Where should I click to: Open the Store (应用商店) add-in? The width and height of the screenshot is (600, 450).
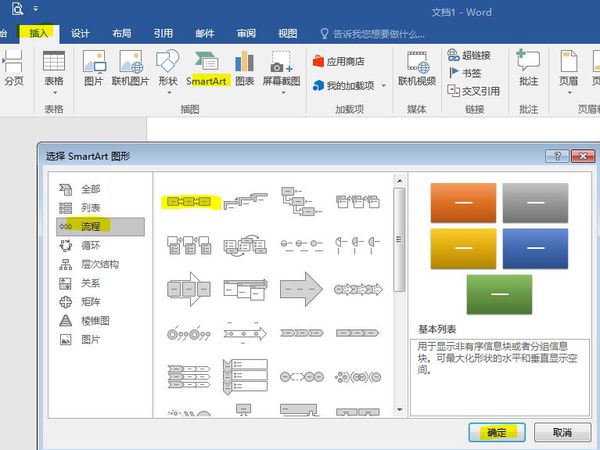(338, 61)
